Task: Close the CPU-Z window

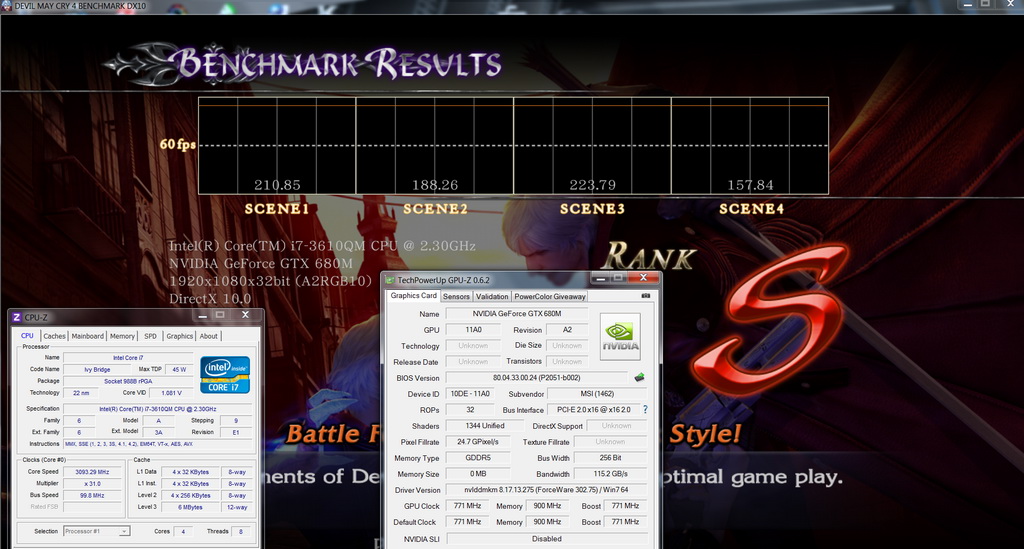Action: [246, 315]
